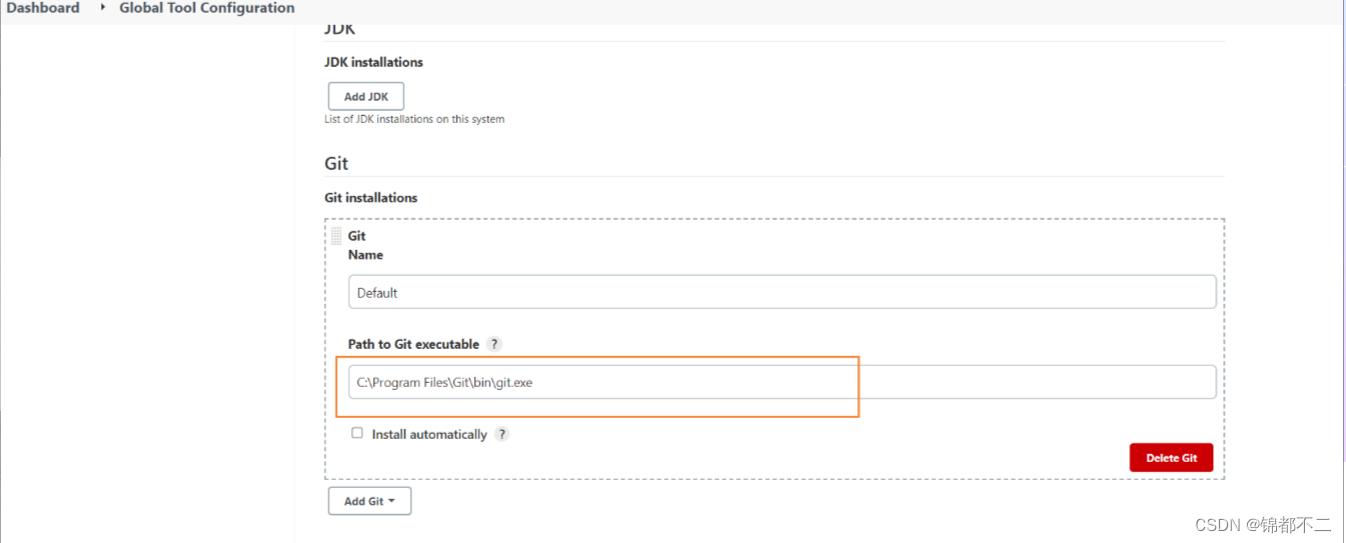Focus the Git Name field containing Default
The height and width of the screenshot is (543, 1346).
[782, 292]
